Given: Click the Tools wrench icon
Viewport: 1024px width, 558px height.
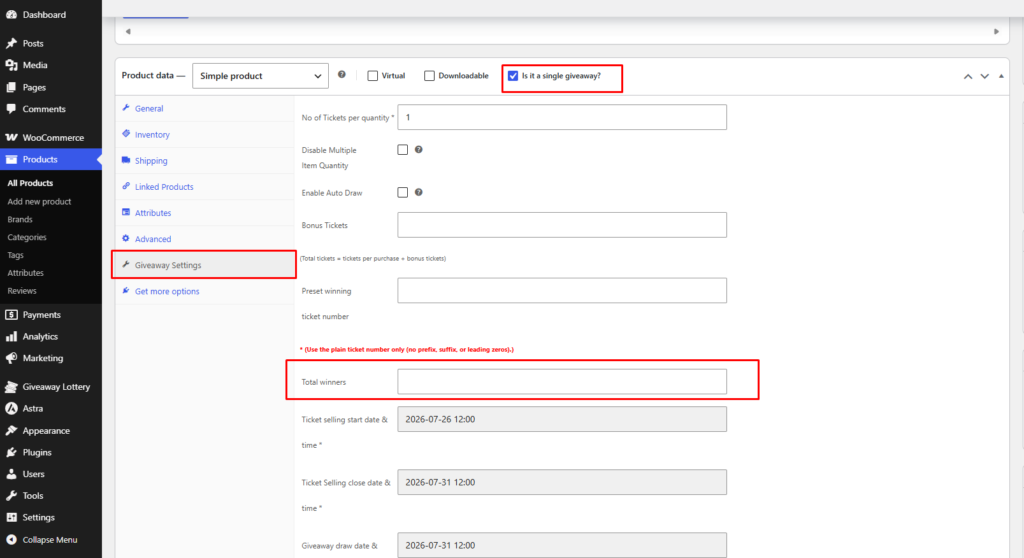Looking at the screenshot, I should (x=11, y=495).
